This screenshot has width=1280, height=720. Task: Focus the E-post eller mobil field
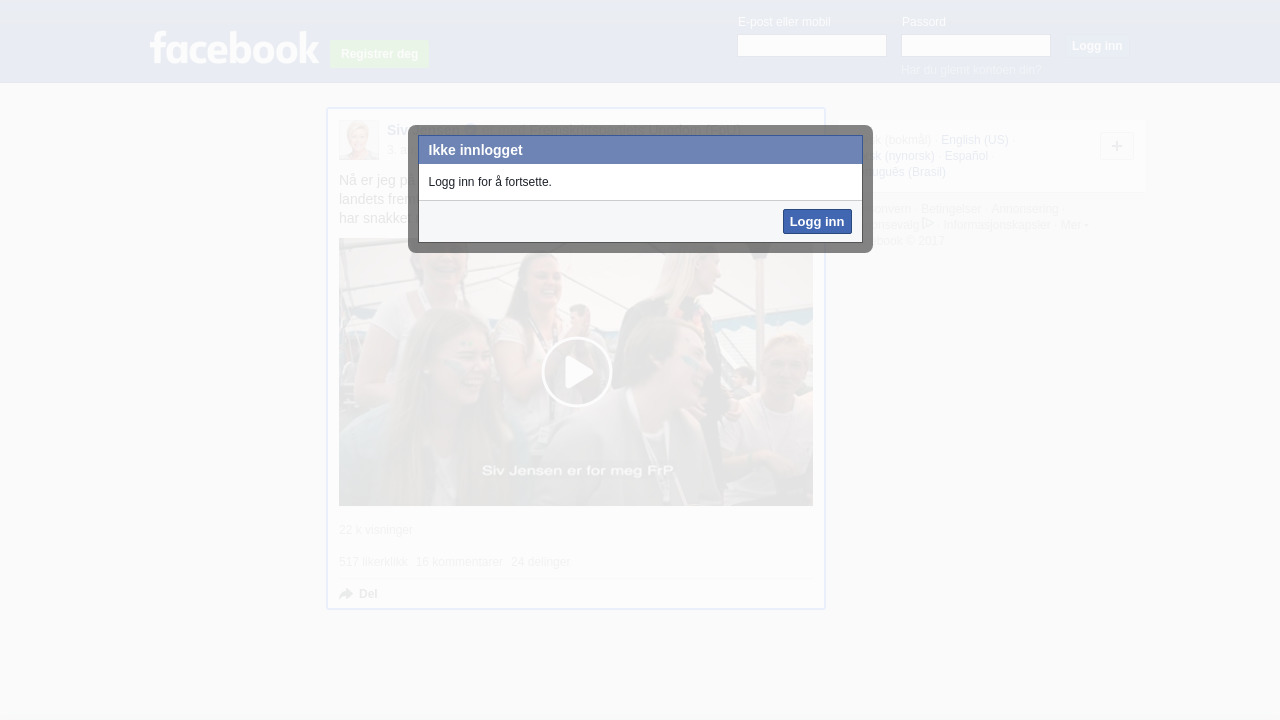811,46
